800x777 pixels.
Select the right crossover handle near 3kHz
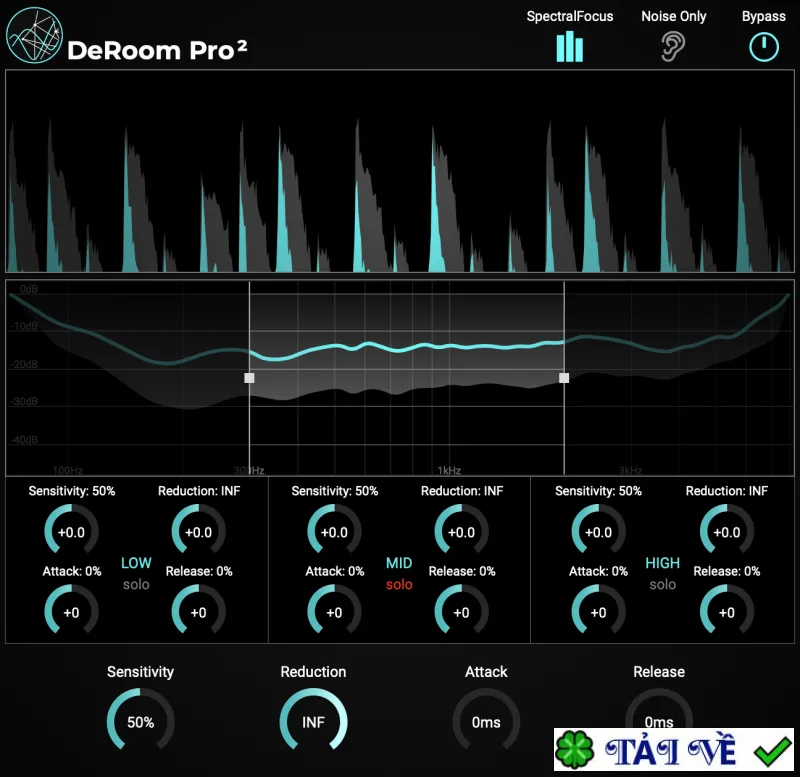[x=564, y=378]
